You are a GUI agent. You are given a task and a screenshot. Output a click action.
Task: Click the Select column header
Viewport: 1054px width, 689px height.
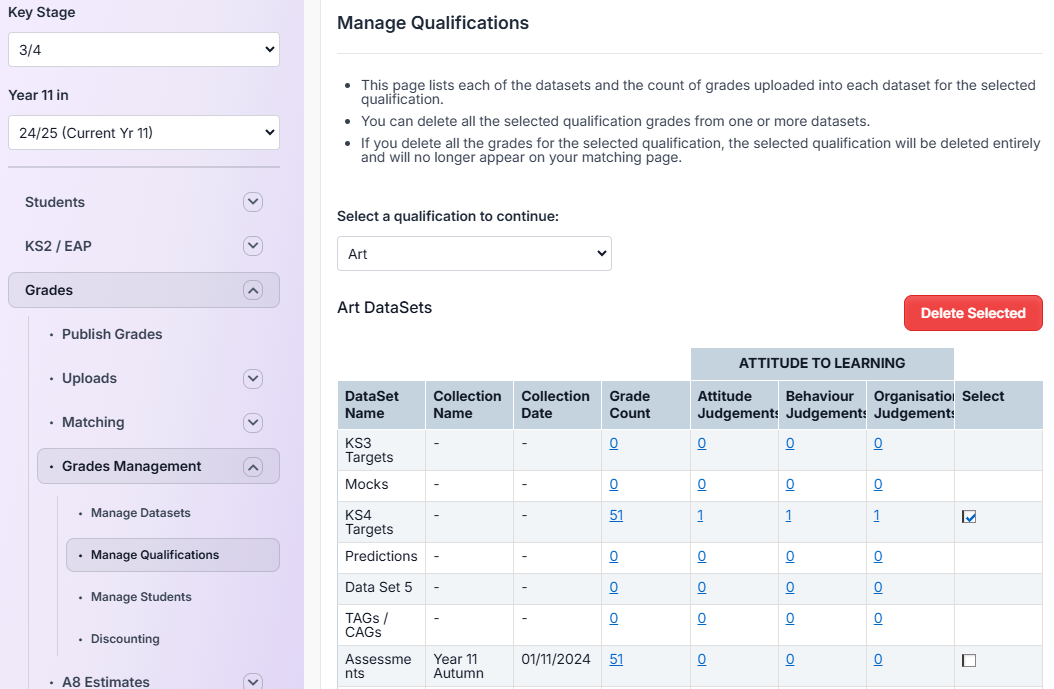(x=998, y=405)
